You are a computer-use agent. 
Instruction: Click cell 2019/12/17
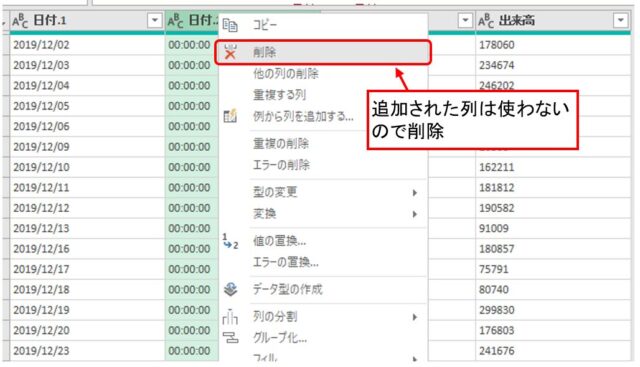(87, 269)
